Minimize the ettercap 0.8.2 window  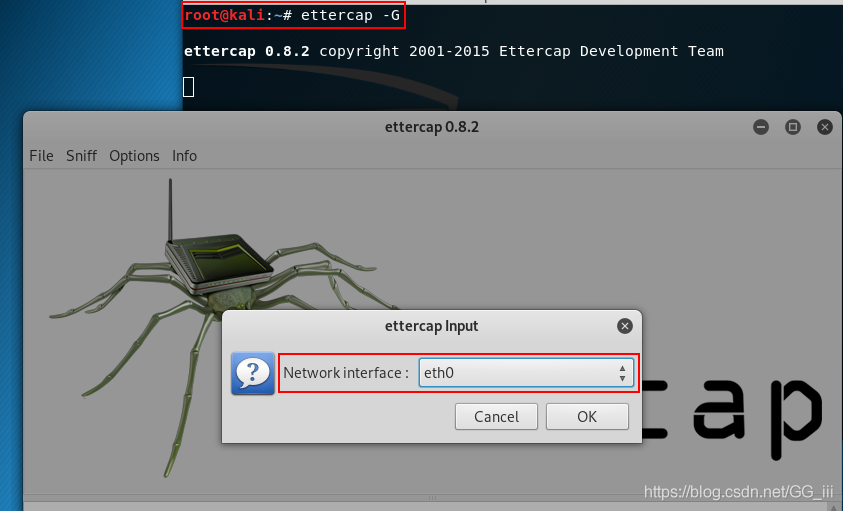pyautogui.click(x=761, y=127)
